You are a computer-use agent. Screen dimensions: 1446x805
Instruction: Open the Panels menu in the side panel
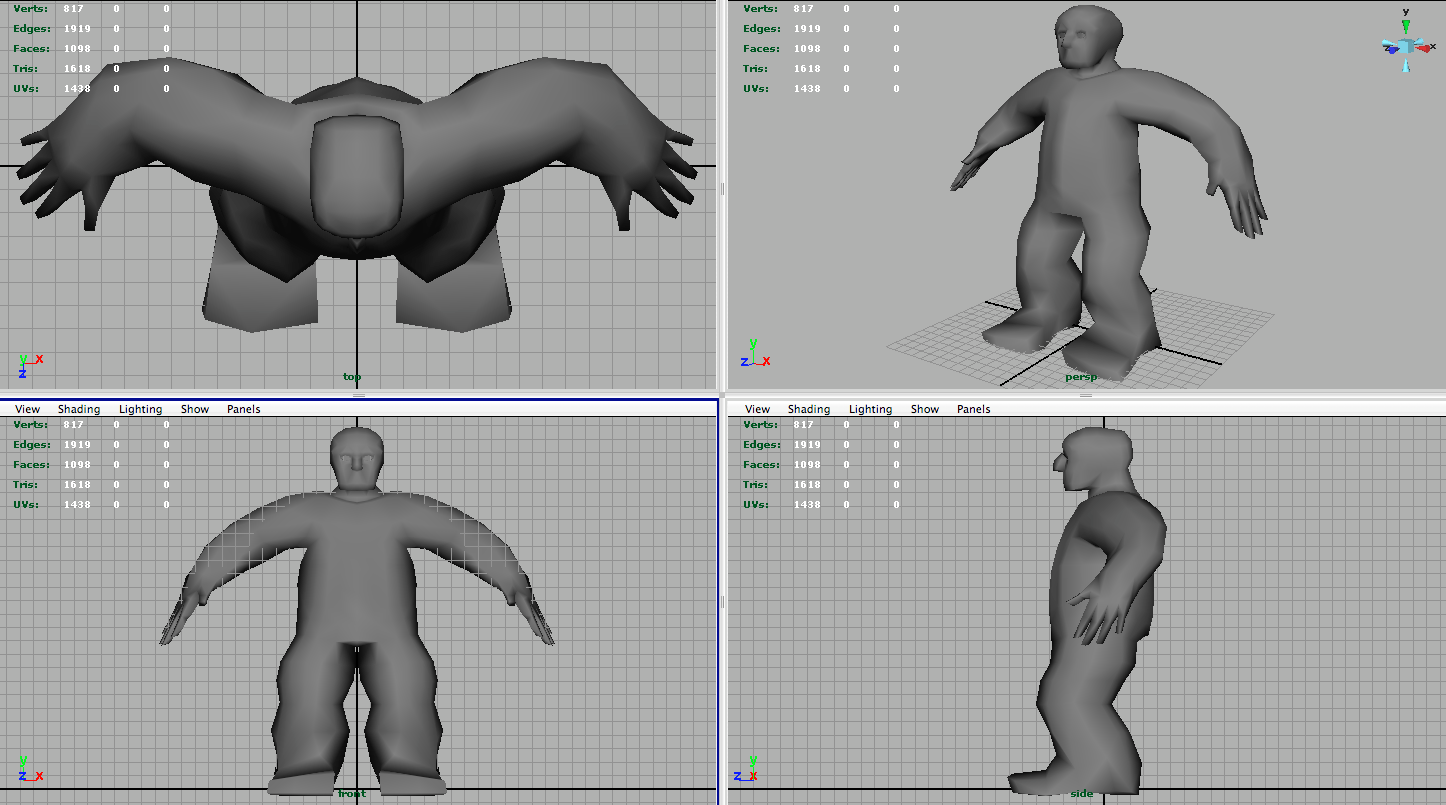coord(973,409)
